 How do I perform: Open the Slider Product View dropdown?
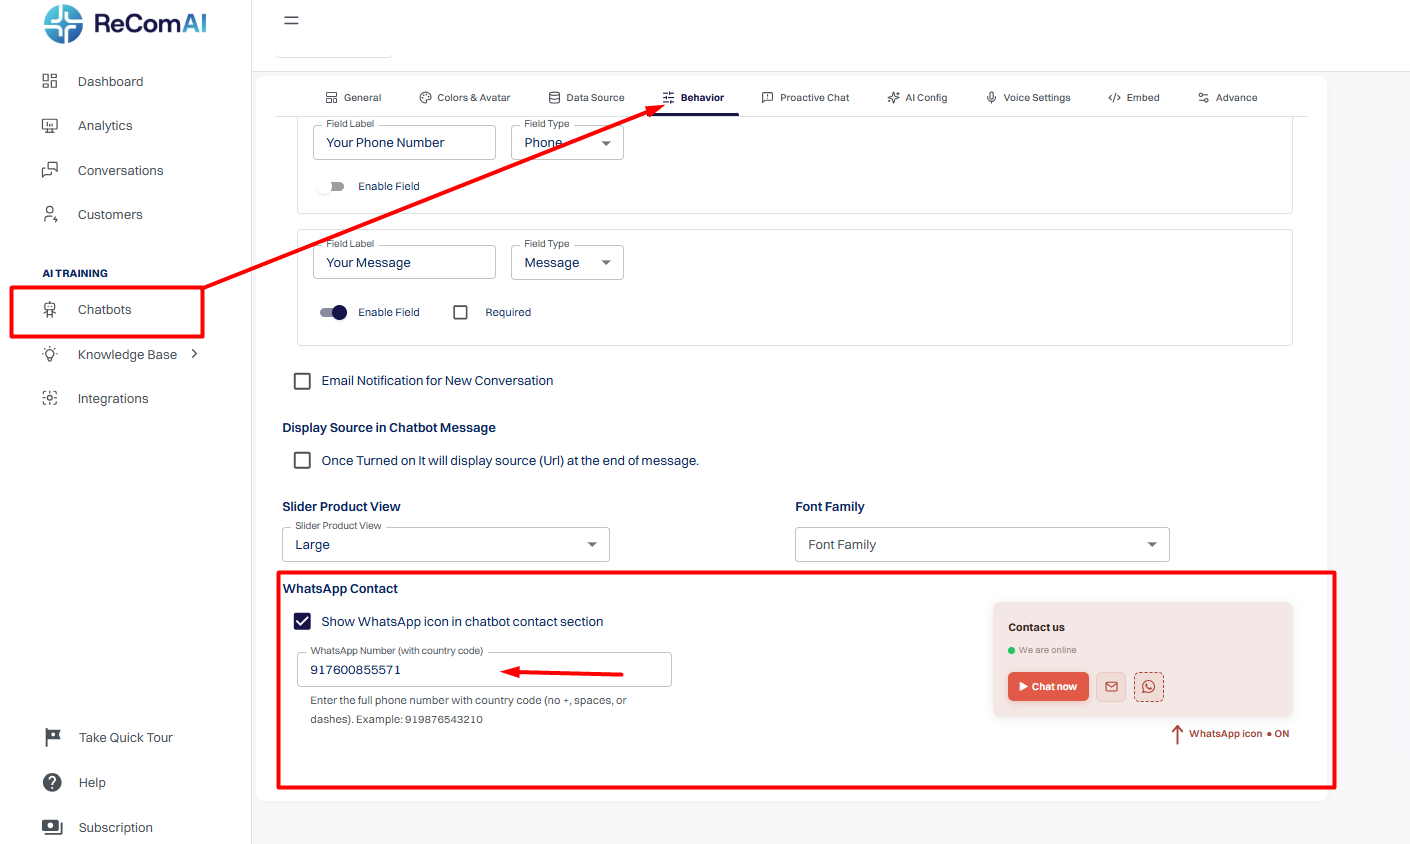446,545
